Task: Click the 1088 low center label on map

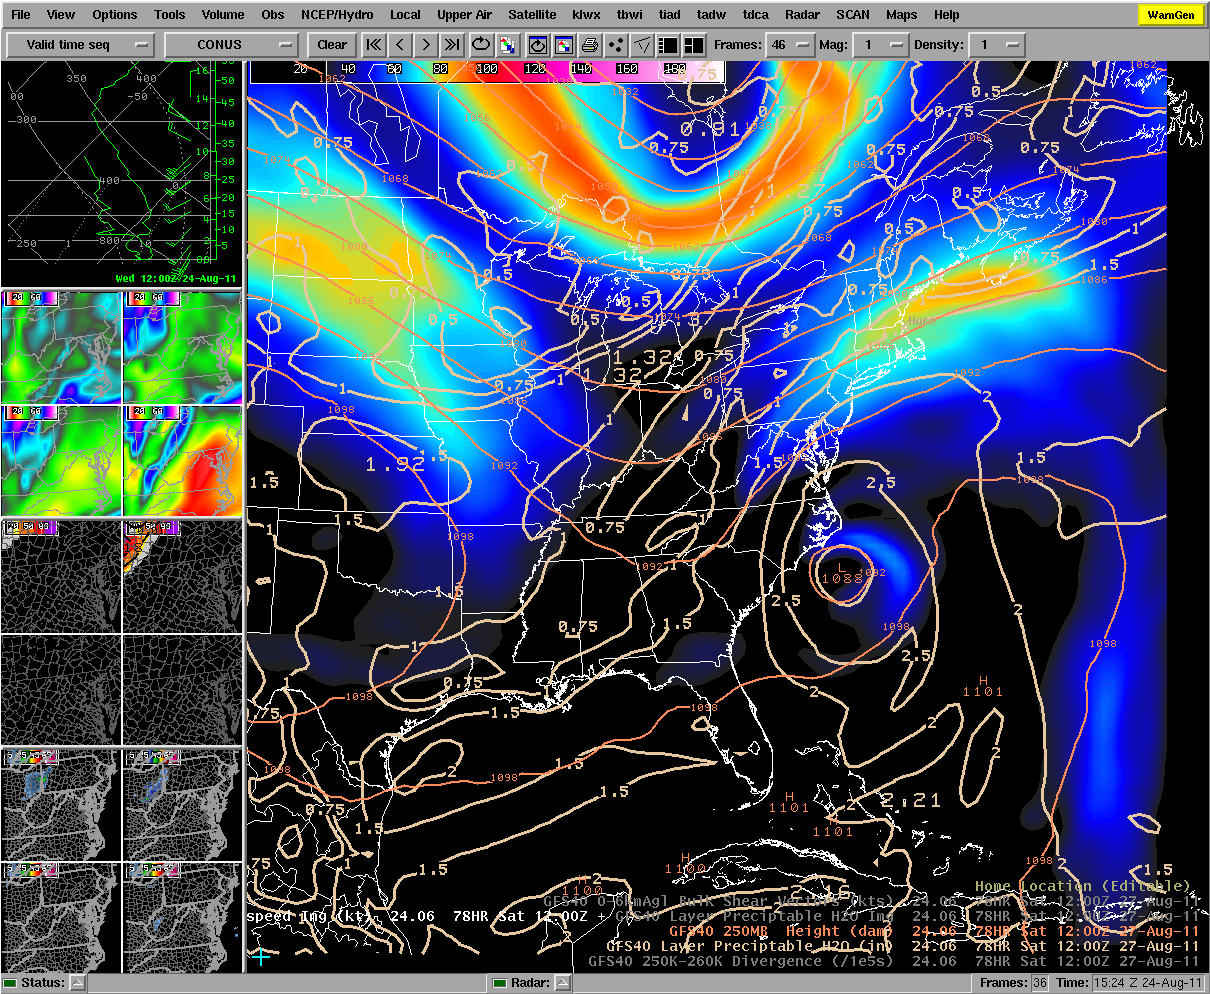Action: (842, 578)
